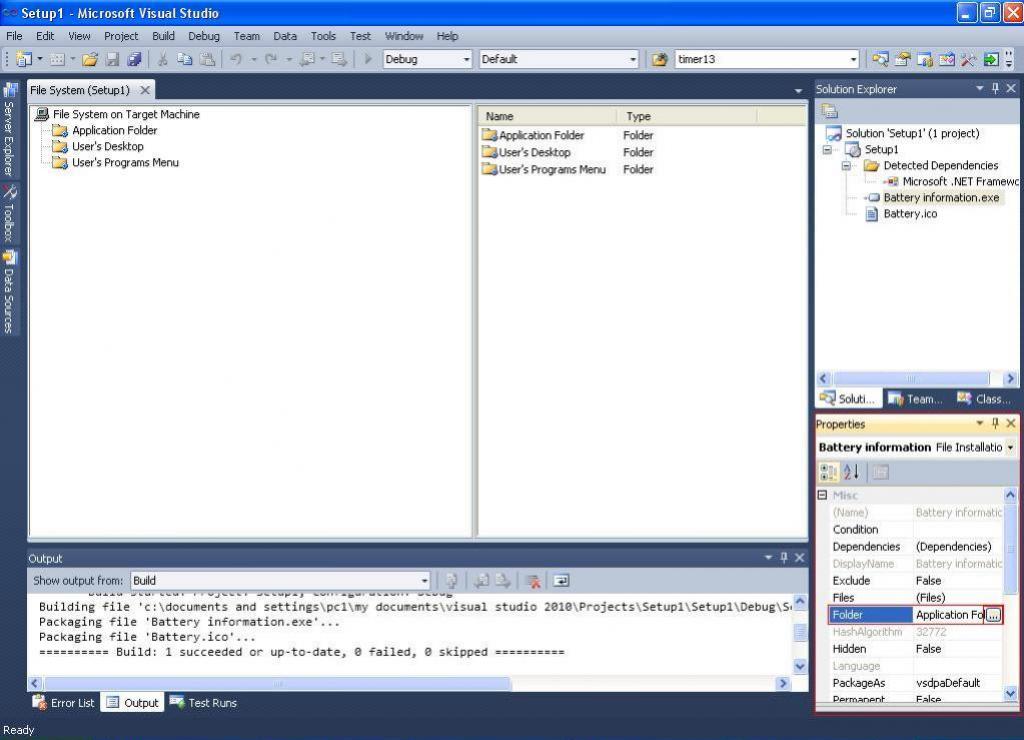This screenshot has height=740, width=1024.
Task: Open the Help menu
Action: [447, 36]
